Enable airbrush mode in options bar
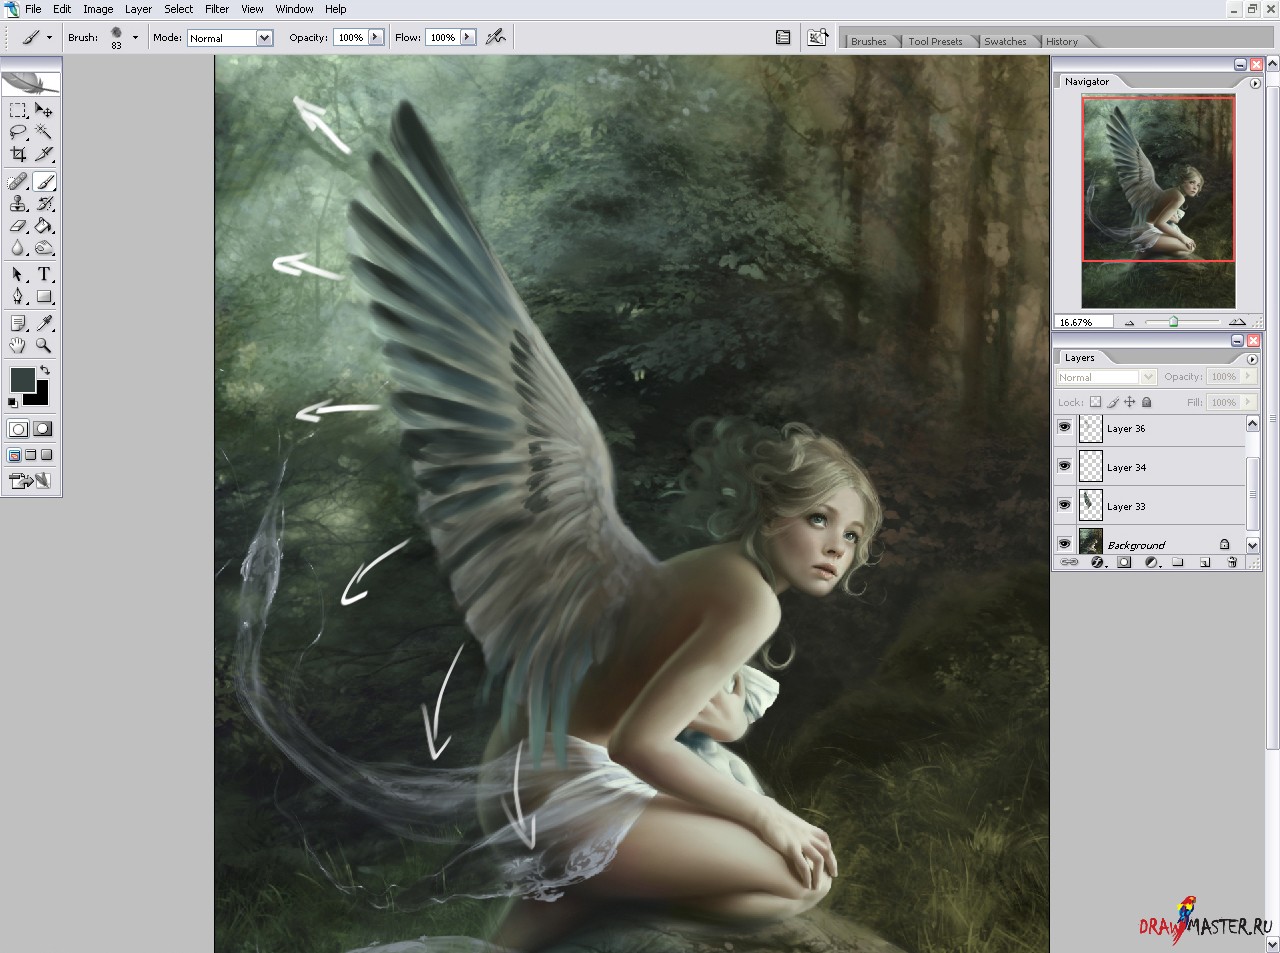 click(x=495, y=37)
